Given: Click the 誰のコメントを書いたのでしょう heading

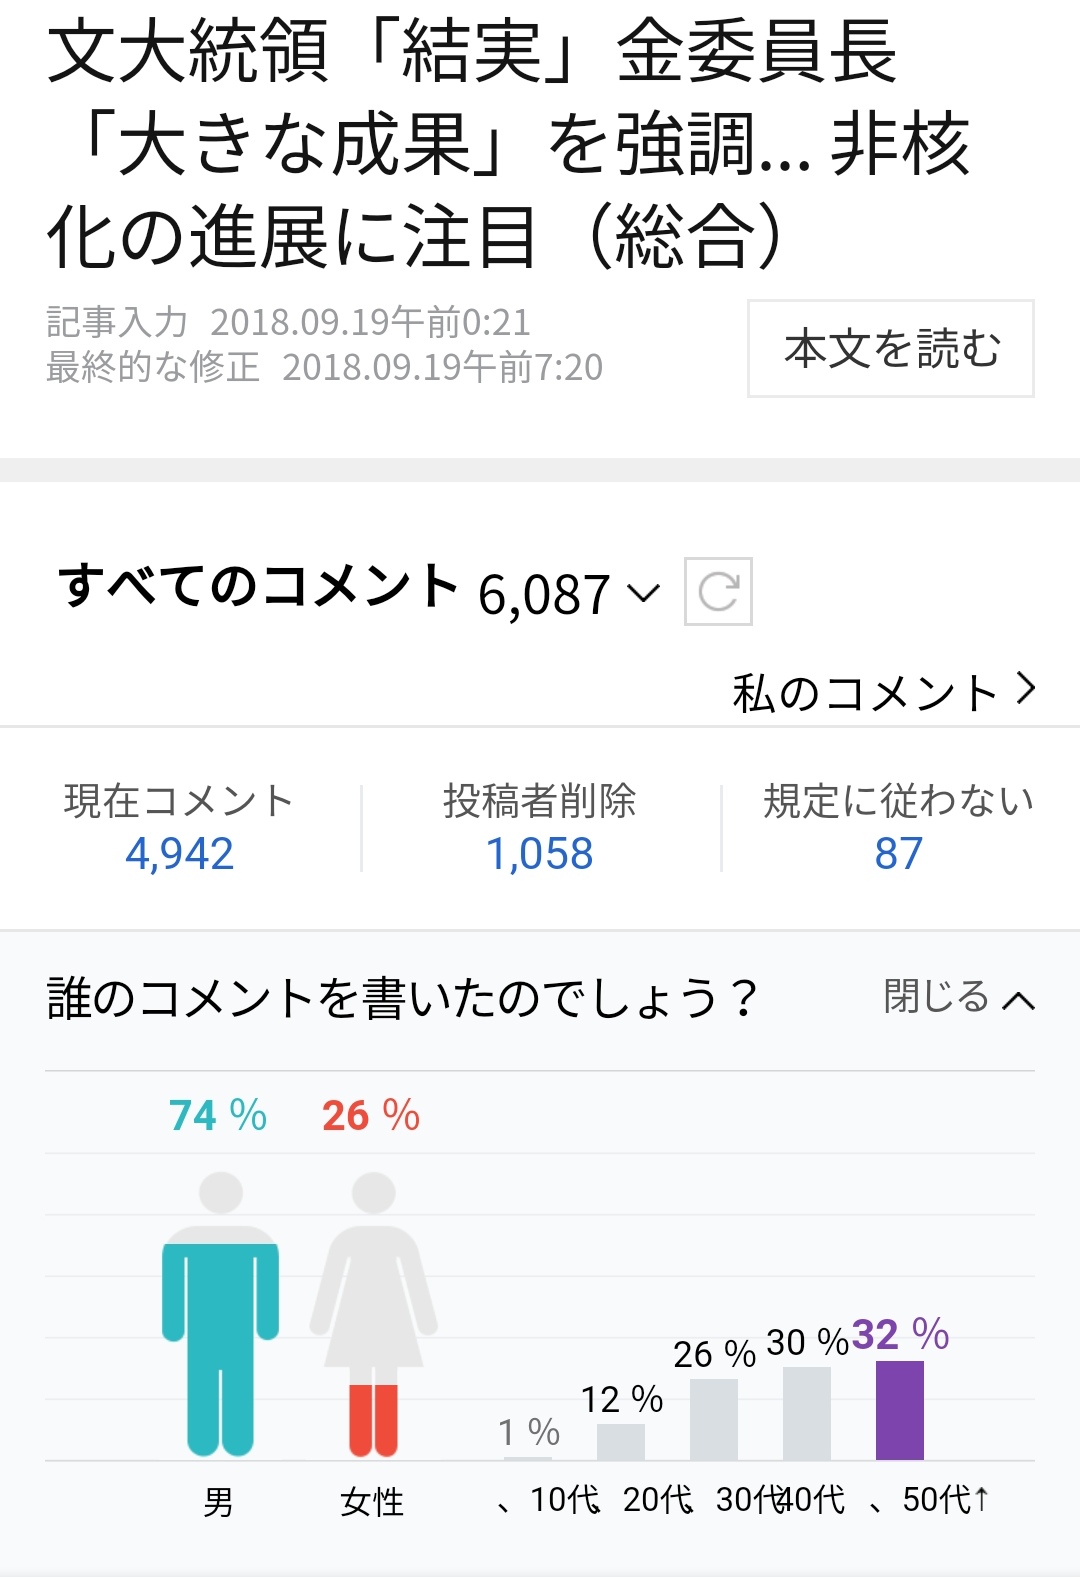Looking at the screenshot, I should tap(402, 998).
